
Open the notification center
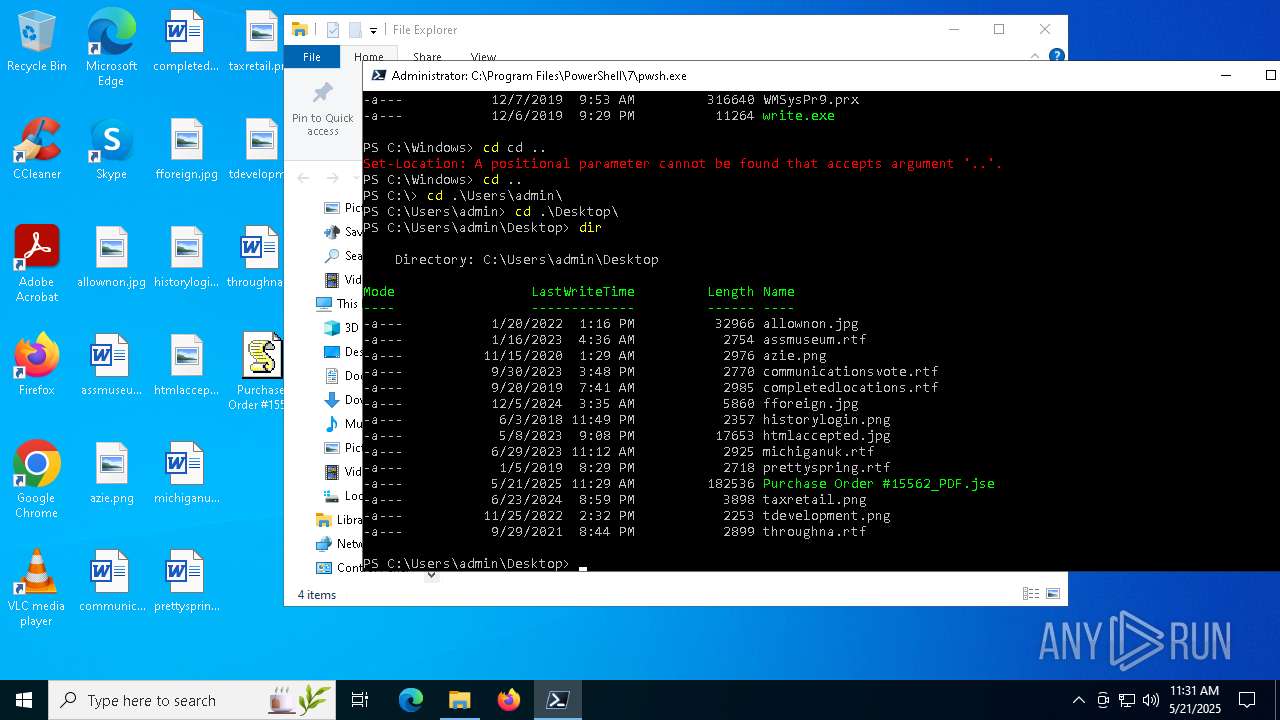click(x=1247, y=700)
